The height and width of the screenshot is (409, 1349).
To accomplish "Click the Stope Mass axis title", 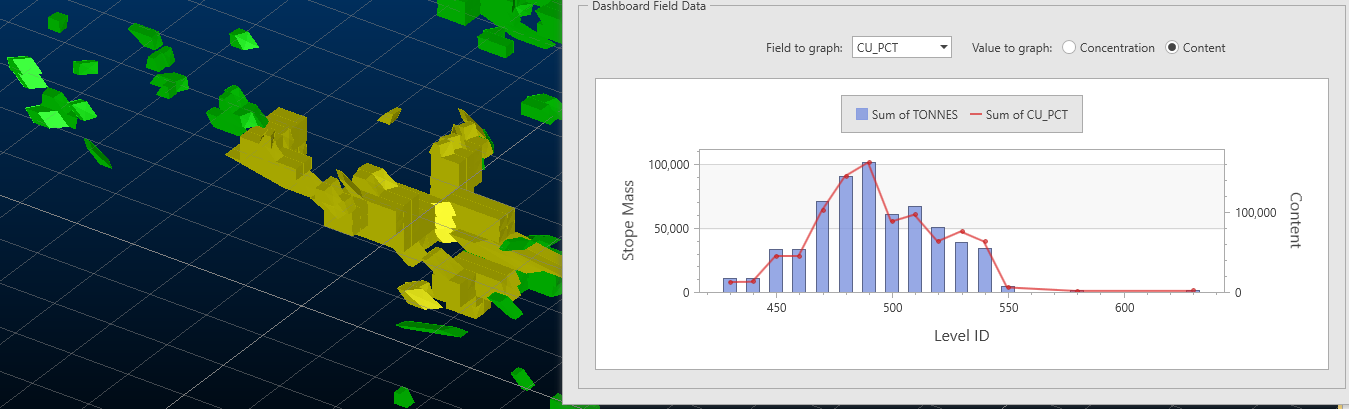I will [x=629, y=227].
